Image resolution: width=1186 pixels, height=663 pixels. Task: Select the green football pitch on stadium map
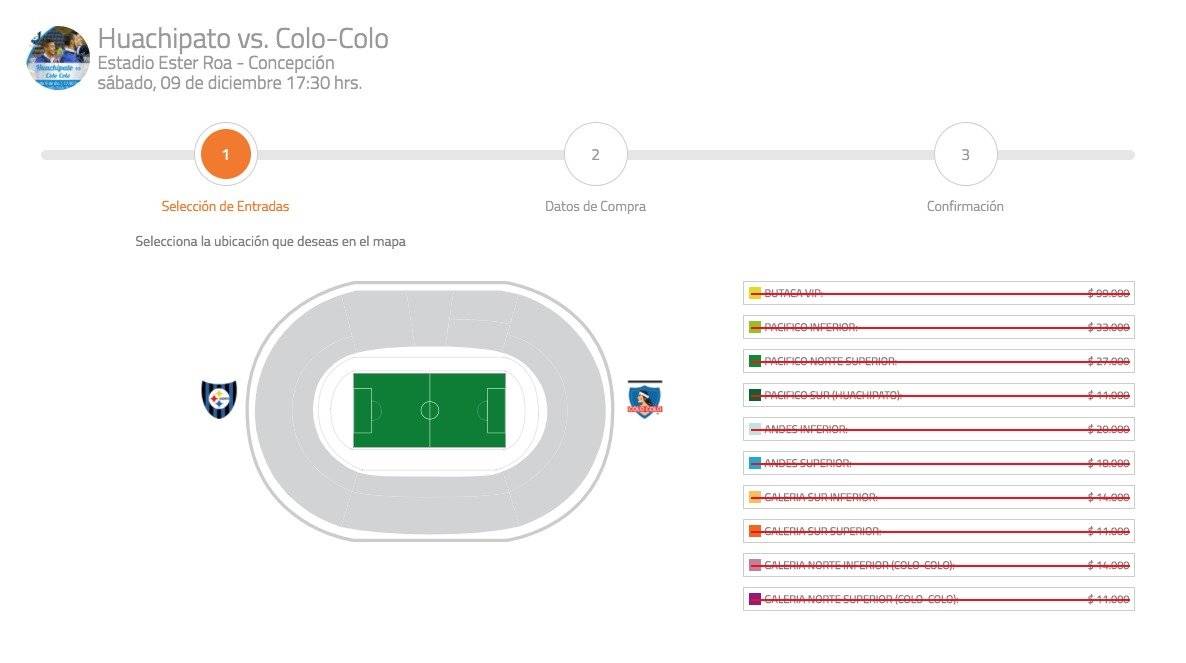coord(430,410)
